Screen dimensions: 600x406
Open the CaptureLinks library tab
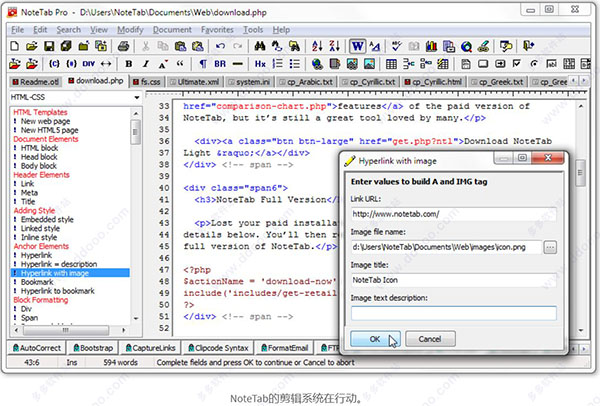pyautogui.click(x=150, y=348)
